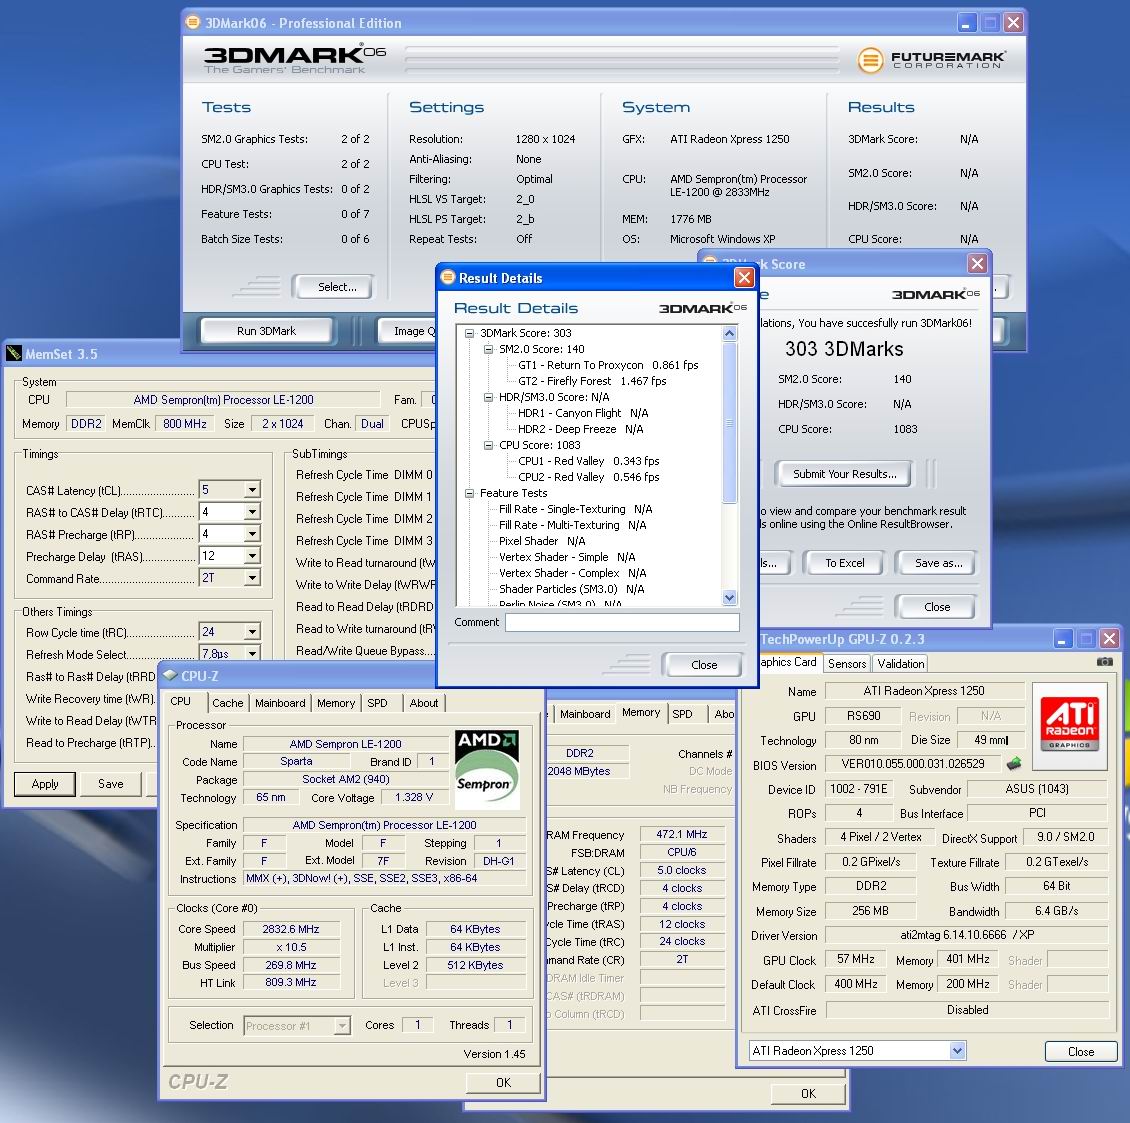Open the About tab in front CPU-Z
This screenshot has height=1123, width=1130.
(x=424, y=703)
